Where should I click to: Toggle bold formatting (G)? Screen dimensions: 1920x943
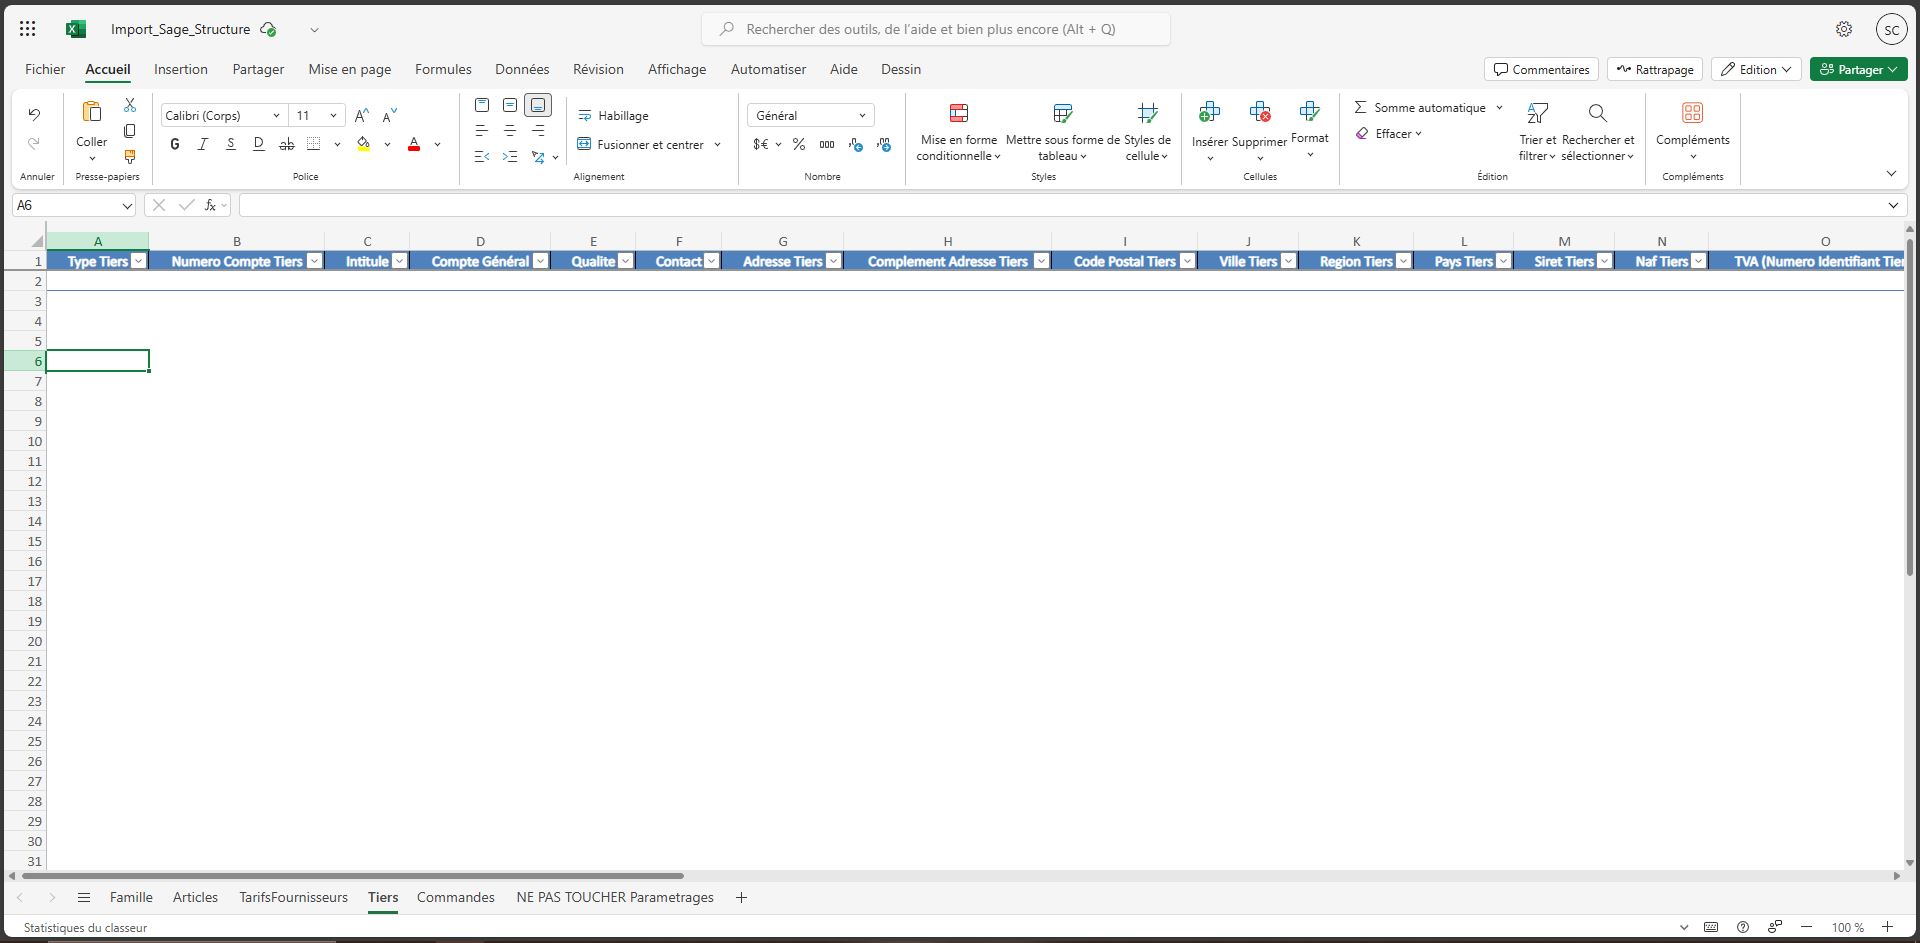tap(175, 145)
